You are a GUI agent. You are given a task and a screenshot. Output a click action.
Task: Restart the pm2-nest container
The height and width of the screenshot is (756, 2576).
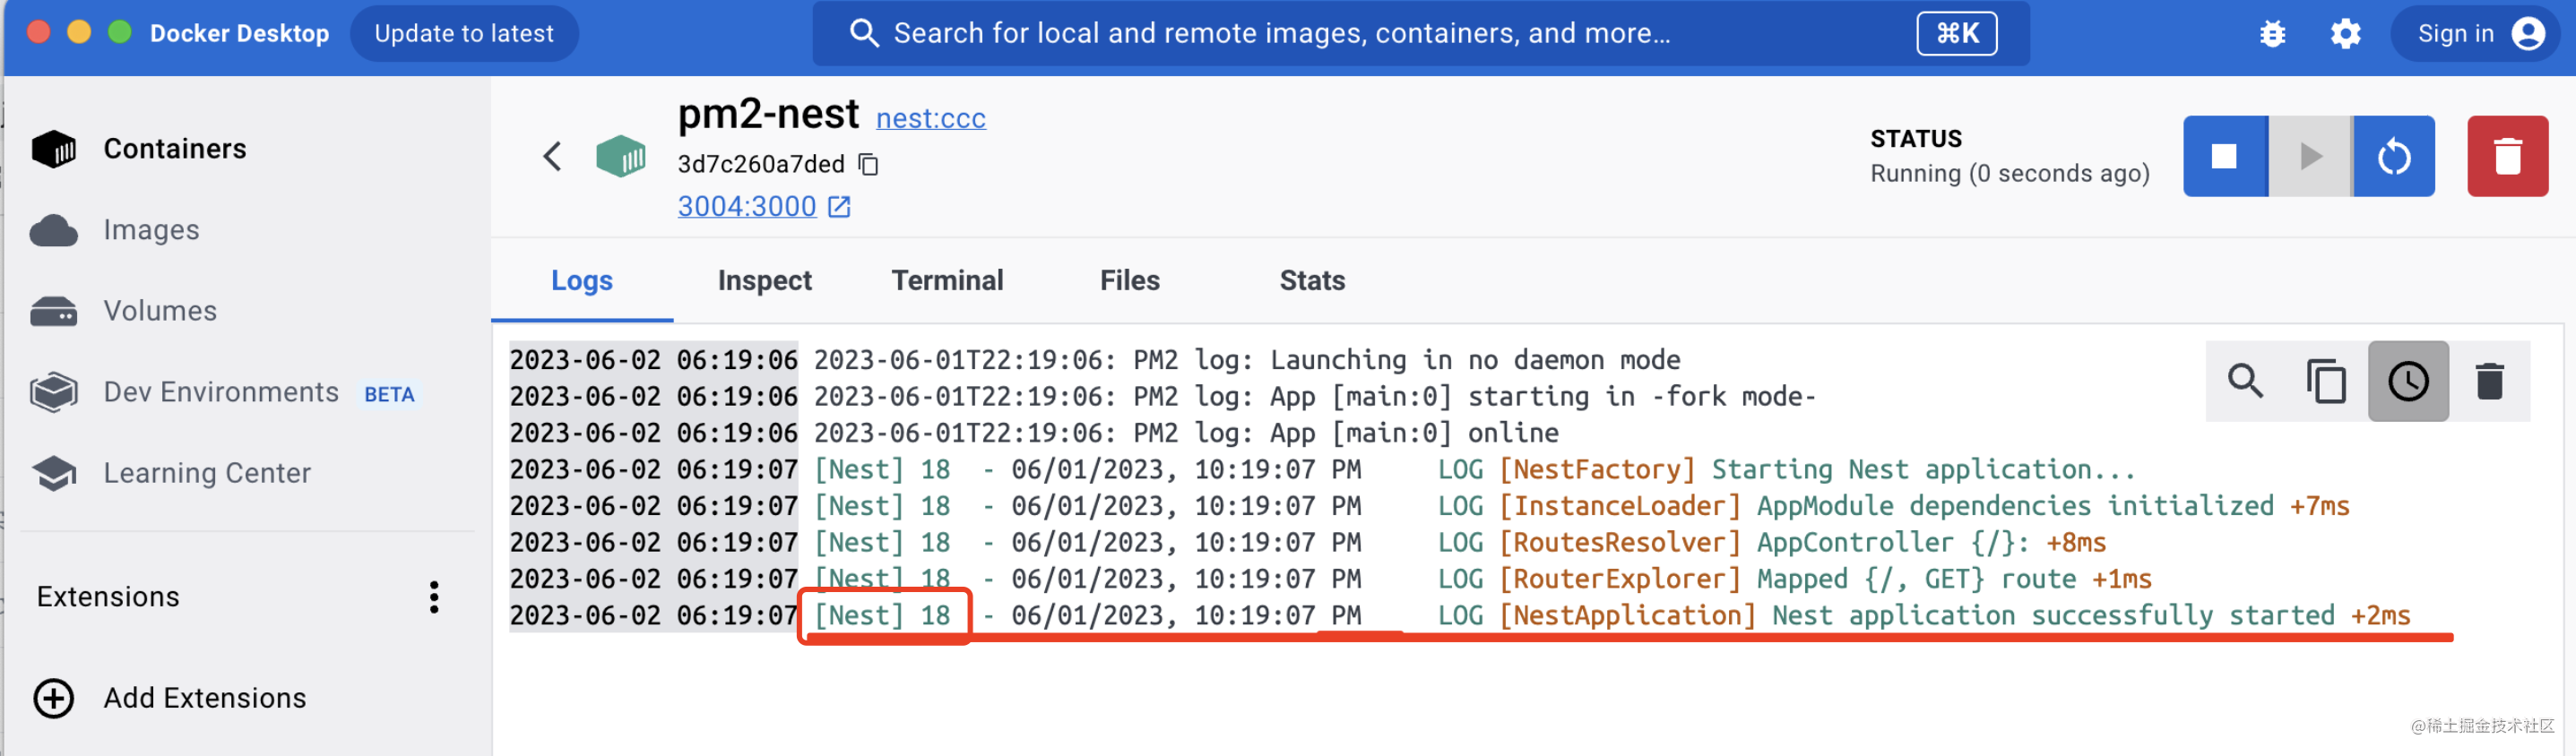click(2393, 156)
